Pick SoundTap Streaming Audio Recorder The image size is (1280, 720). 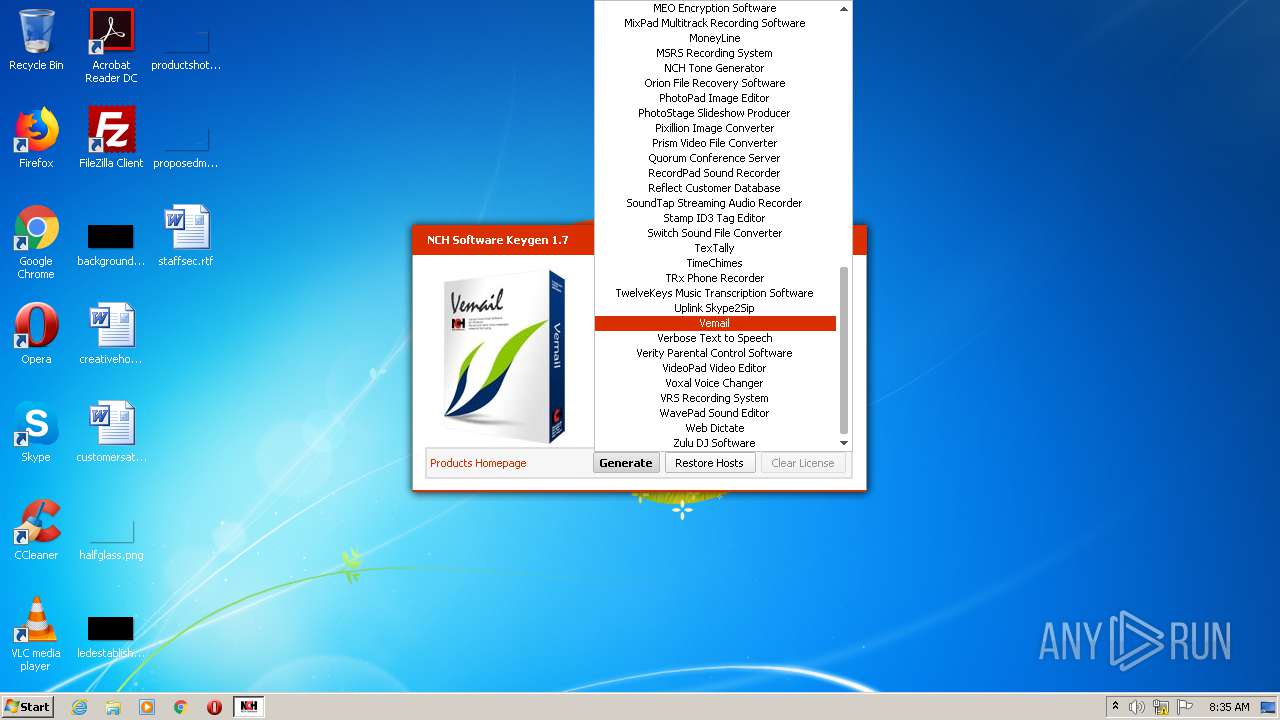tap(715, 203)
